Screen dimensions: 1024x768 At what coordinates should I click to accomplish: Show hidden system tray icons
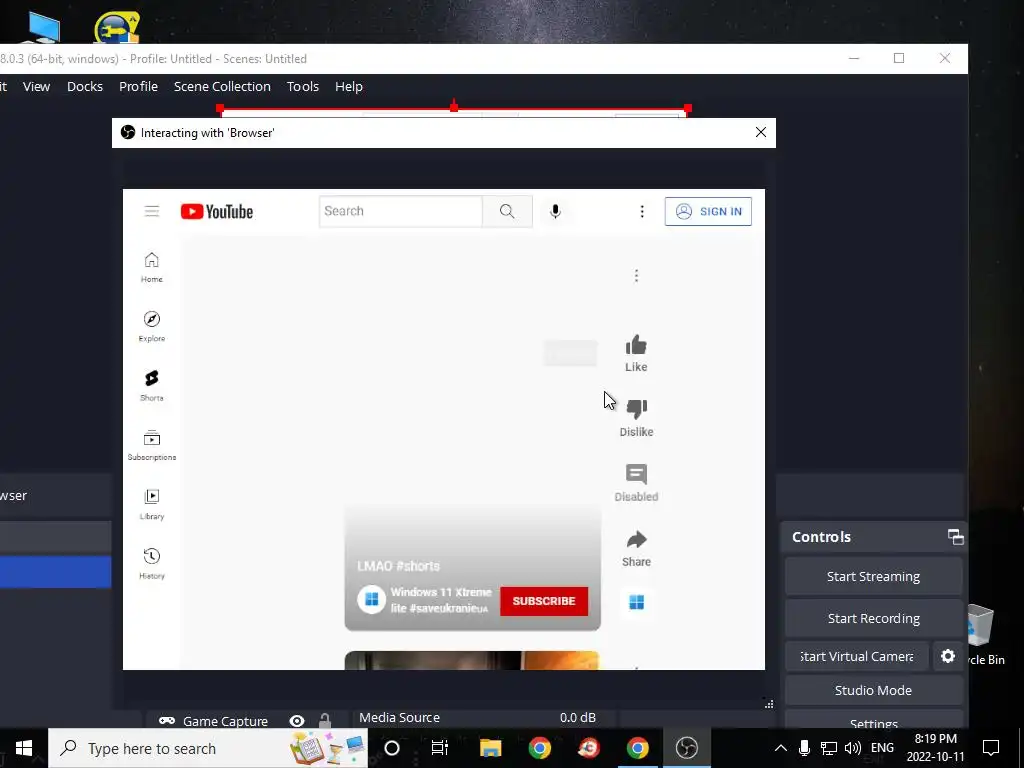coord(780,748)
